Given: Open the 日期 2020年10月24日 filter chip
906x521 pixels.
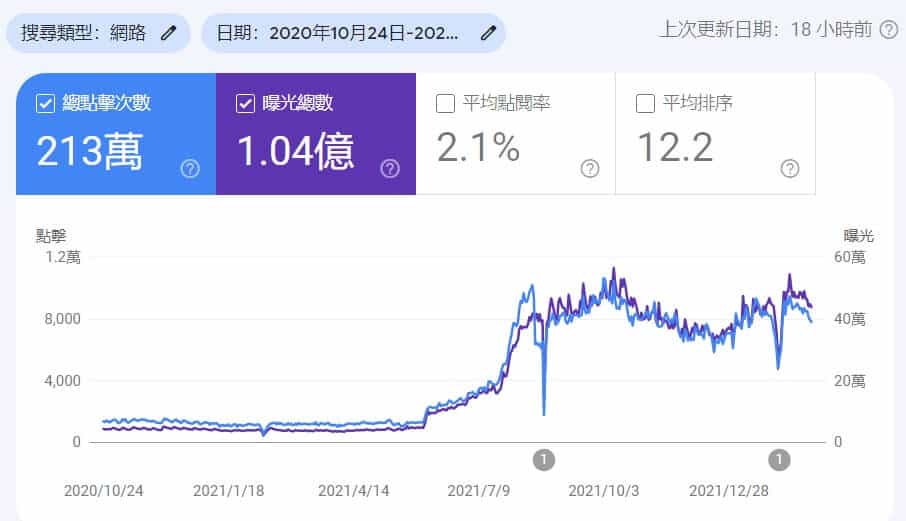Looking at the screenshot, I should click(x=354, y=33).
